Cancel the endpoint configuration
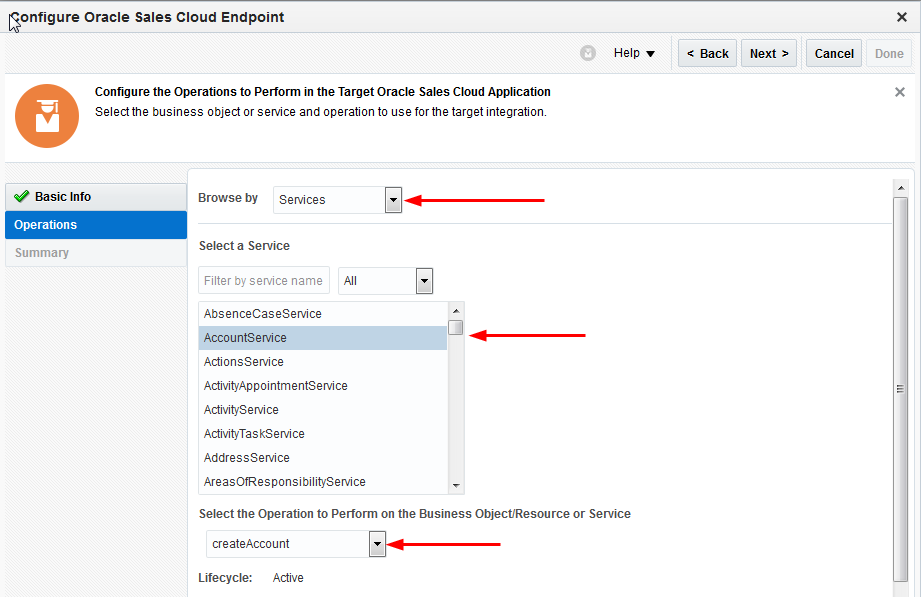Image resolution: width=921 pixels, height=597 pixels. (x=833, y=53)
